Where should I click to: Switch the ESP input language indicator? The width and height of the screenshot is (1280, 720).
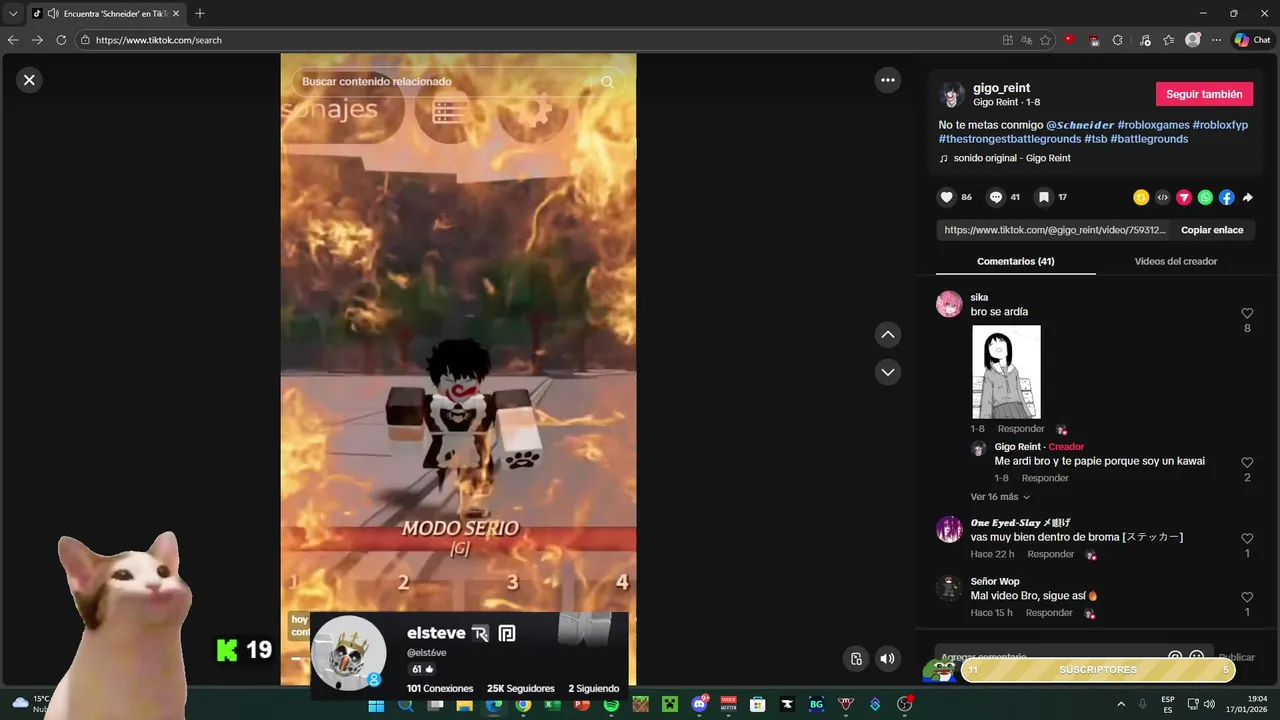[x=1168, y=704]
